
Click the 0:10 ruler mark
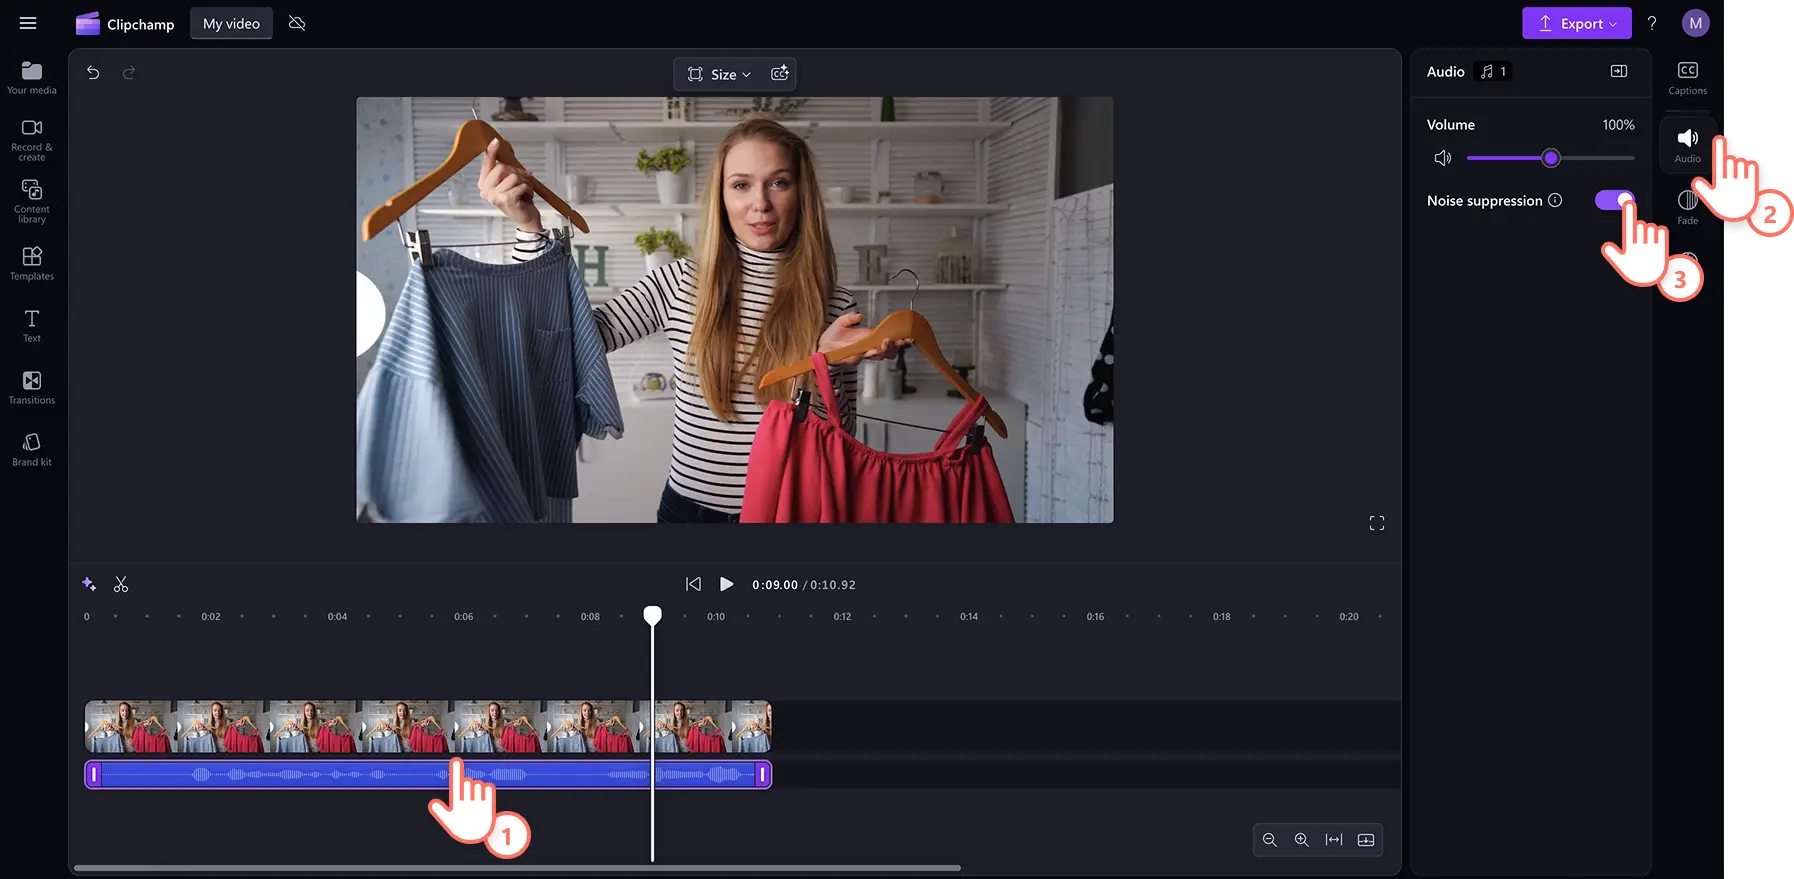coord(716,616)
